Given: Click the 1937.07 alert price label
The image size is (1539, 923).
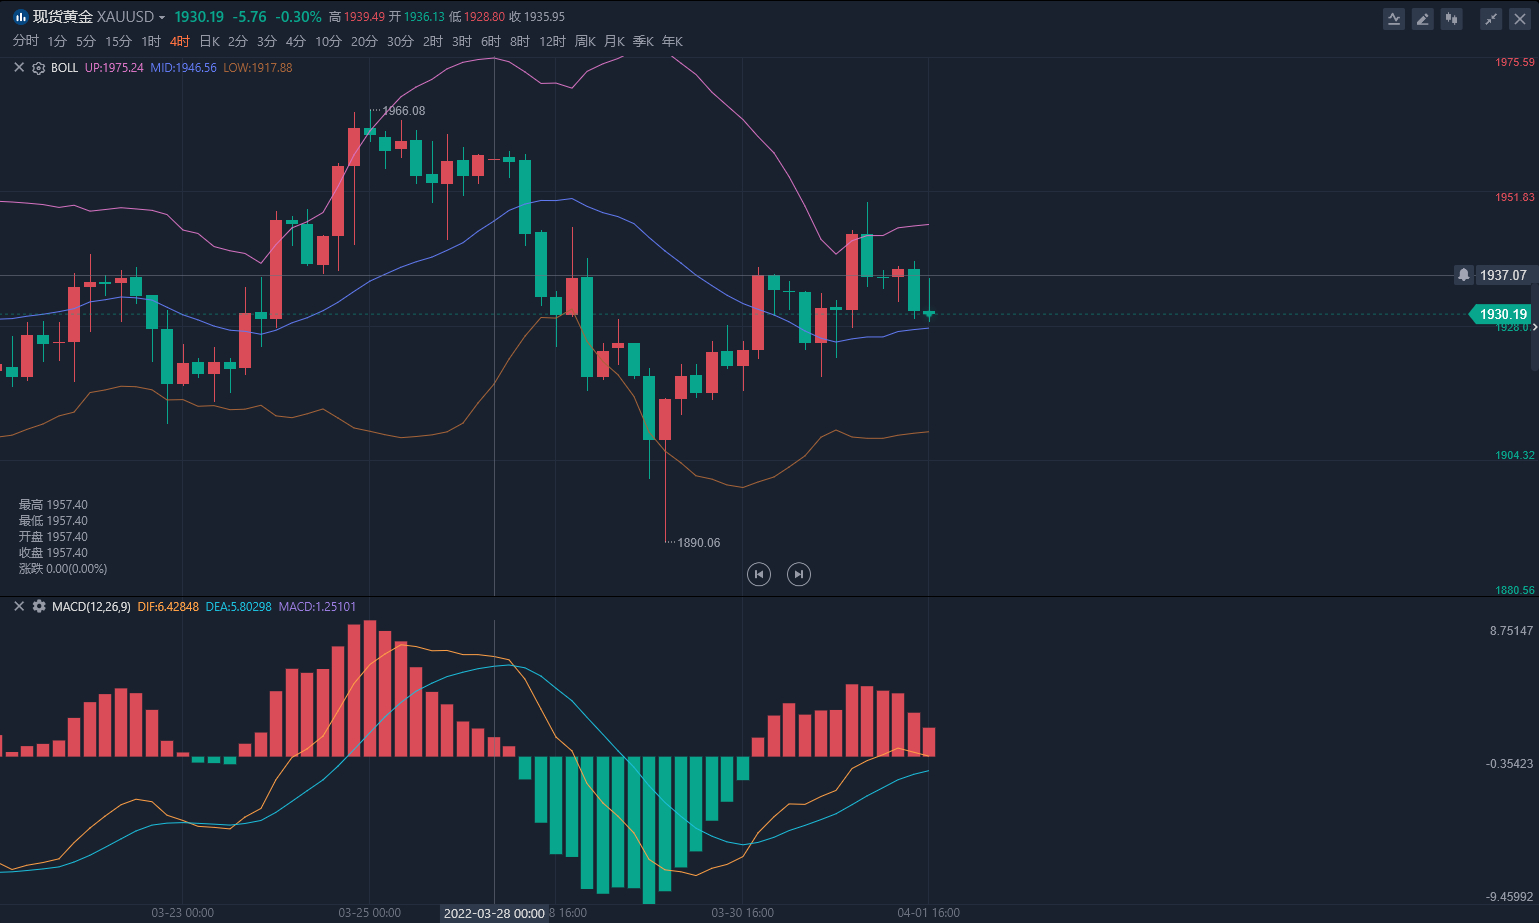Looking at the screenshot, I should pos(1503,275).
